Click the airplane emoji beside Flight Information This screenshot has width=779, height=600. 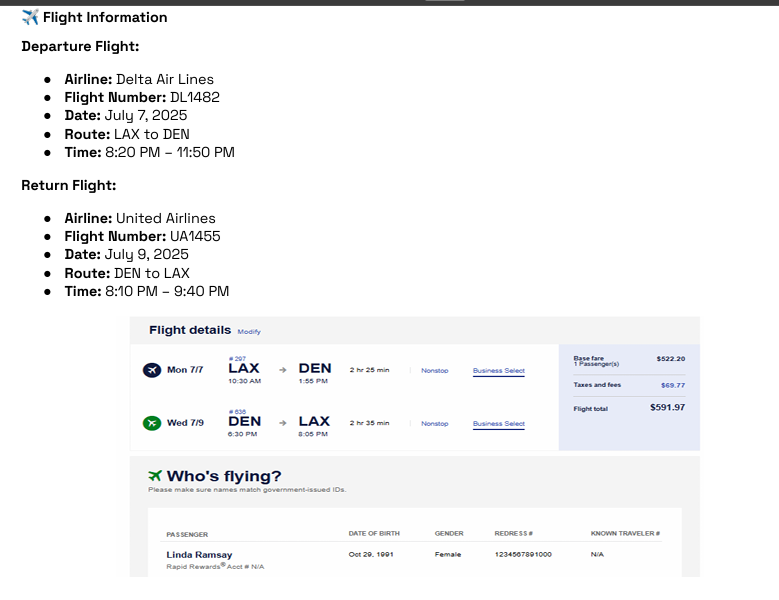(30, 17)
